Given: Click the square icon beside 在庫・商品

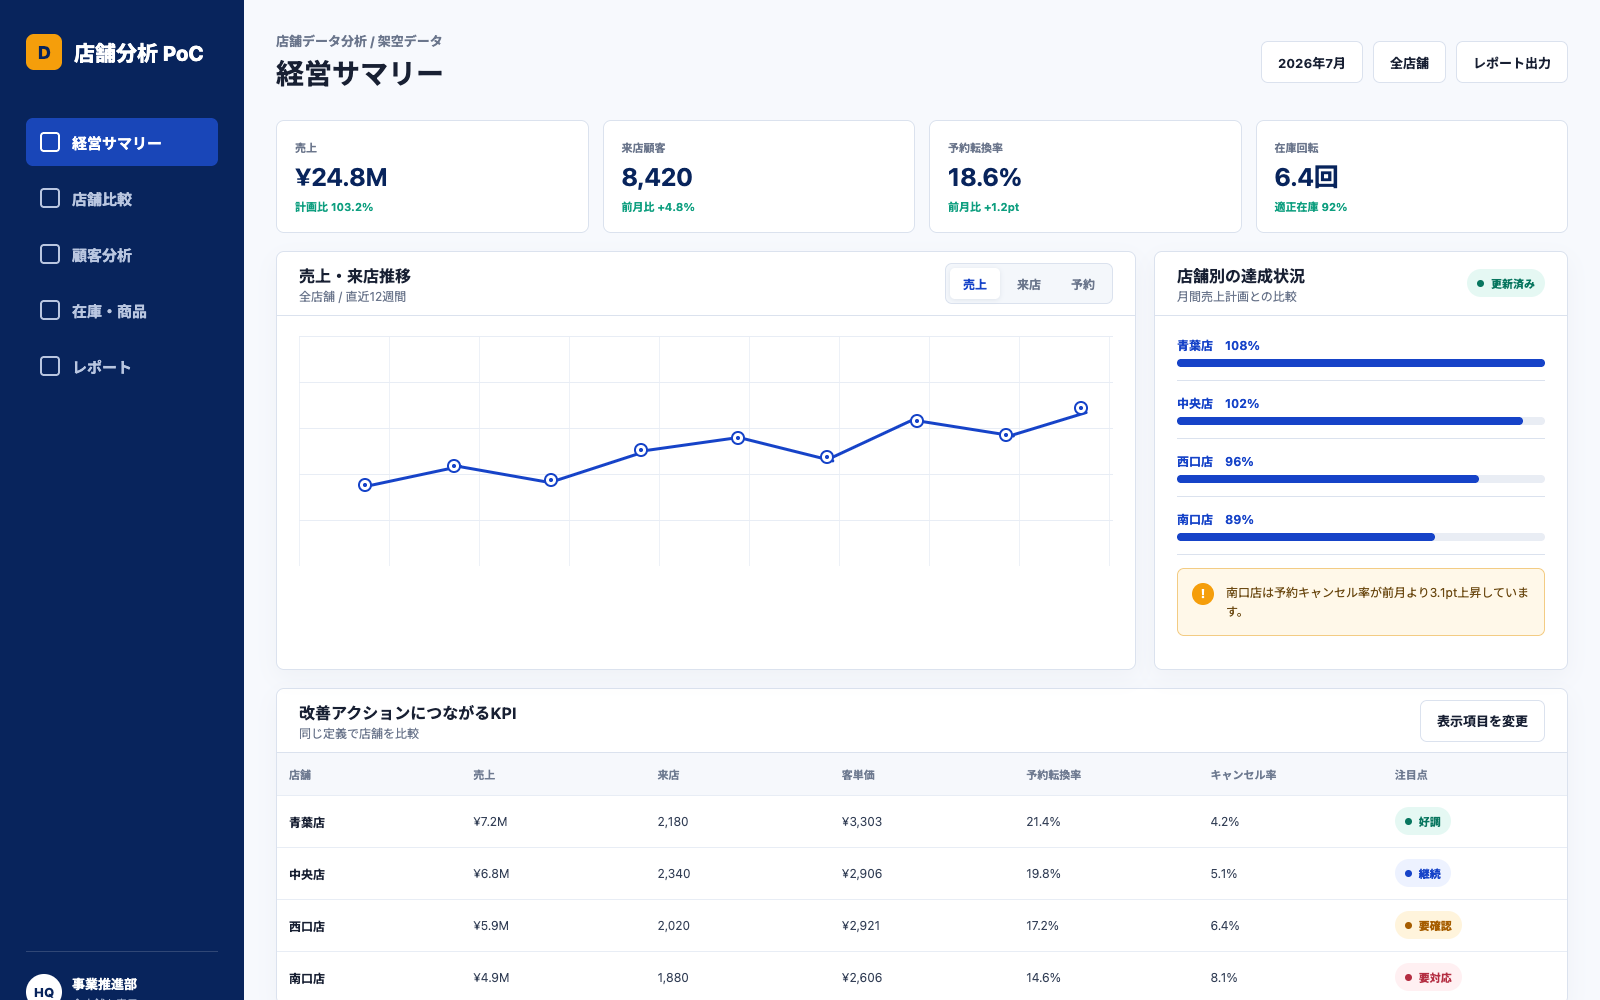Looking at the screenshot, I should point(50,310).
